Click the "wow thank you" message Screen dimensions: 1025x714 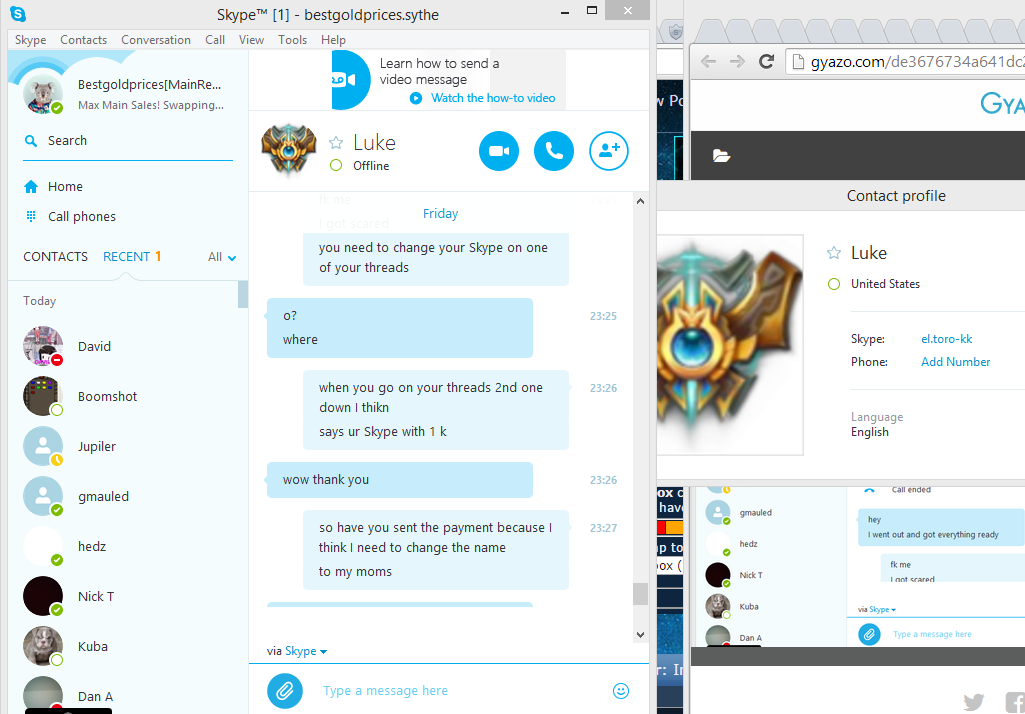click(399, 480)
